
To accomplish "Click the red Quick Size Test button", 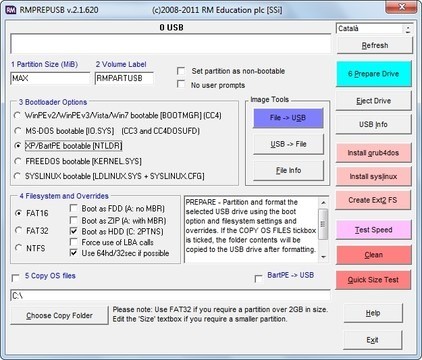I will [x=373, y=280].
